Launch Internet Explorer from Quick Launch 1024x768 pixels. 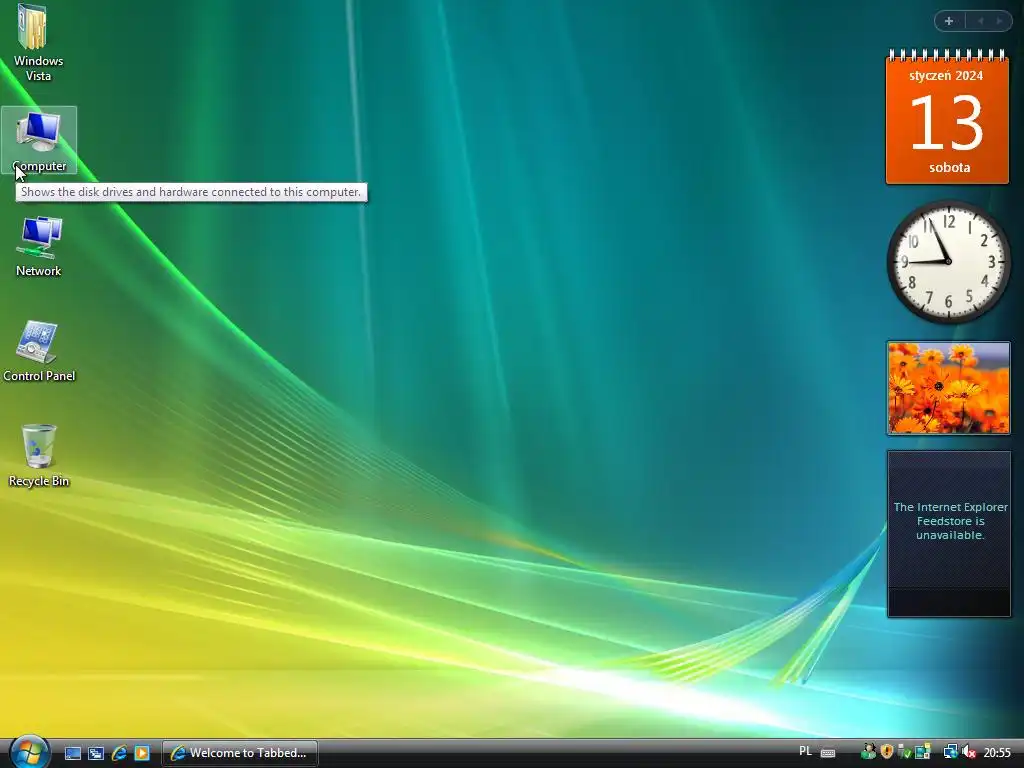coord(119,753)
